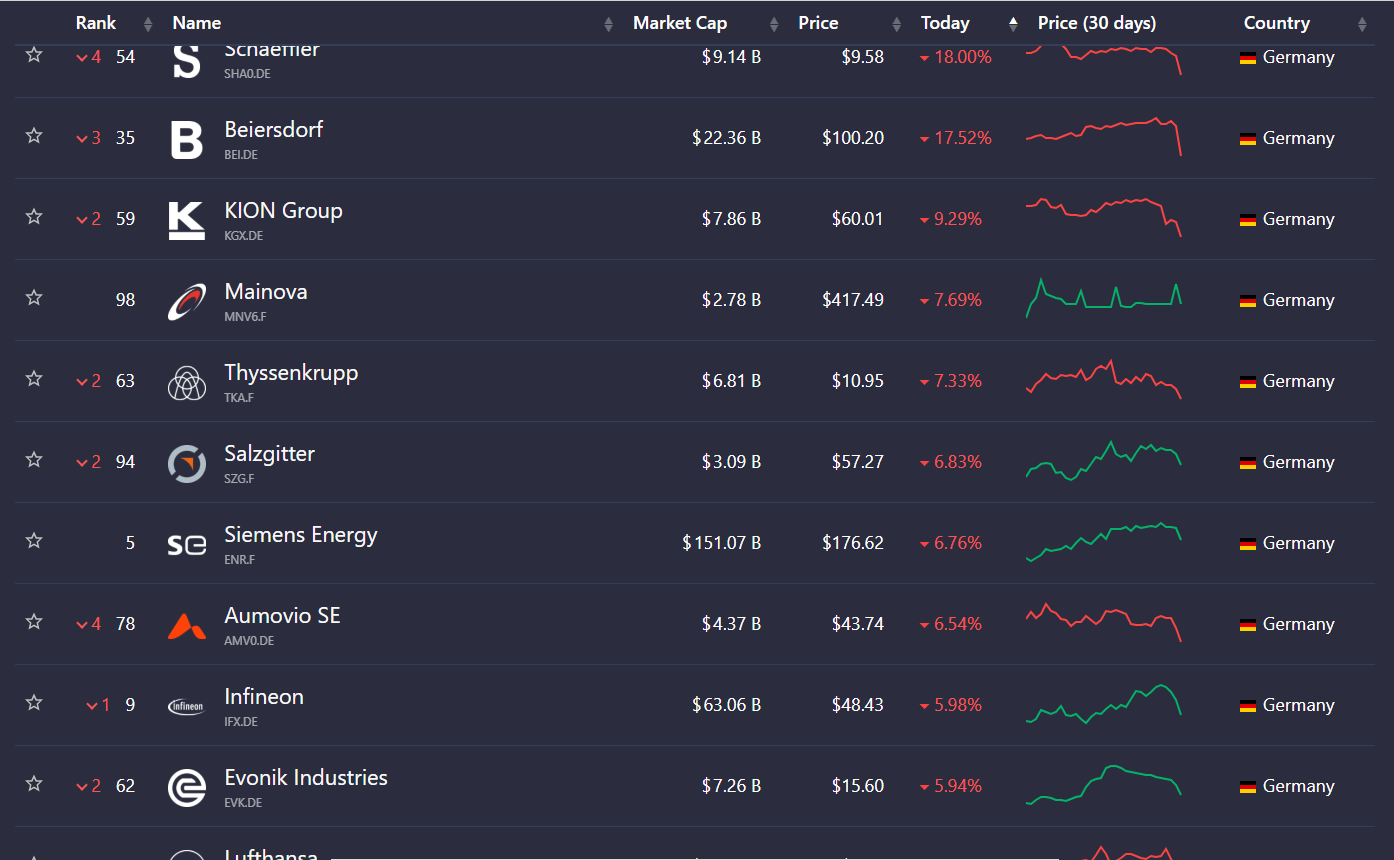Sort table by Name header label
The width and height of the screenshot is (1394, 860).
click(x=197, y=23)
